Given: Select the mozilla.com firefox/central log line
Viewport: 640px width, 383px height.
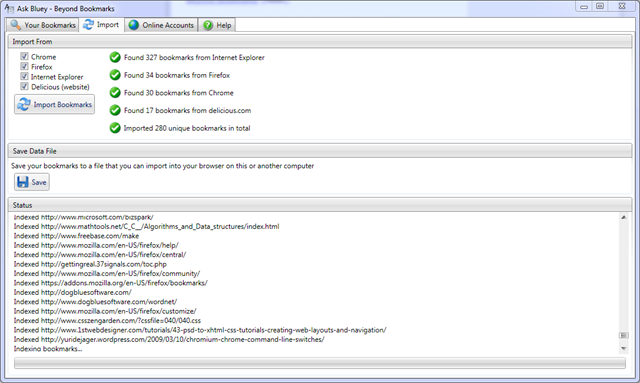Looking at the screenshot, I should pyautogui.click(x=100, y=254).
